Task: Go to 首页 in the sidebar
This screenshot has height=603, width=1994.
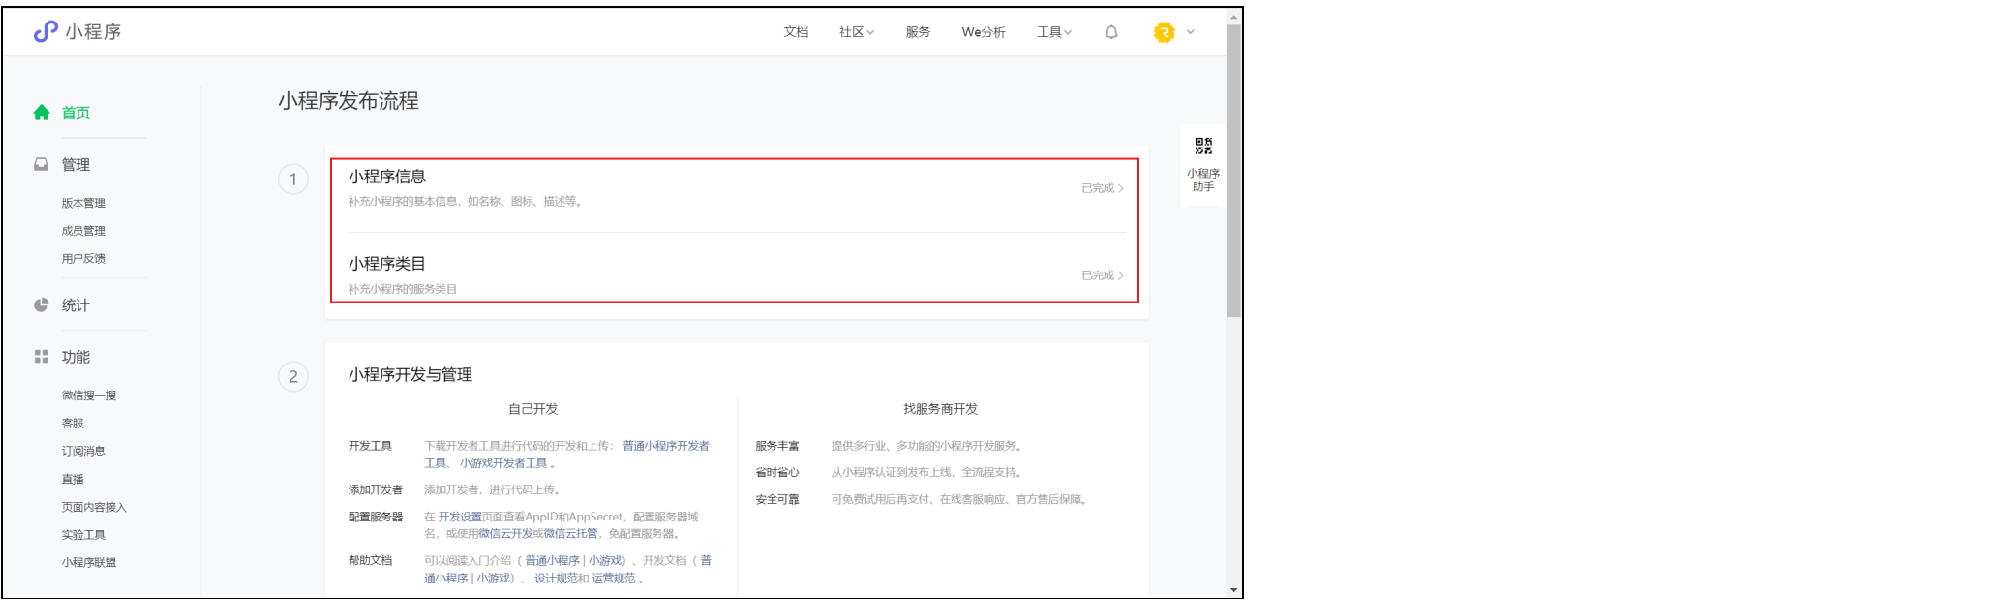Action: pos(76,113)
